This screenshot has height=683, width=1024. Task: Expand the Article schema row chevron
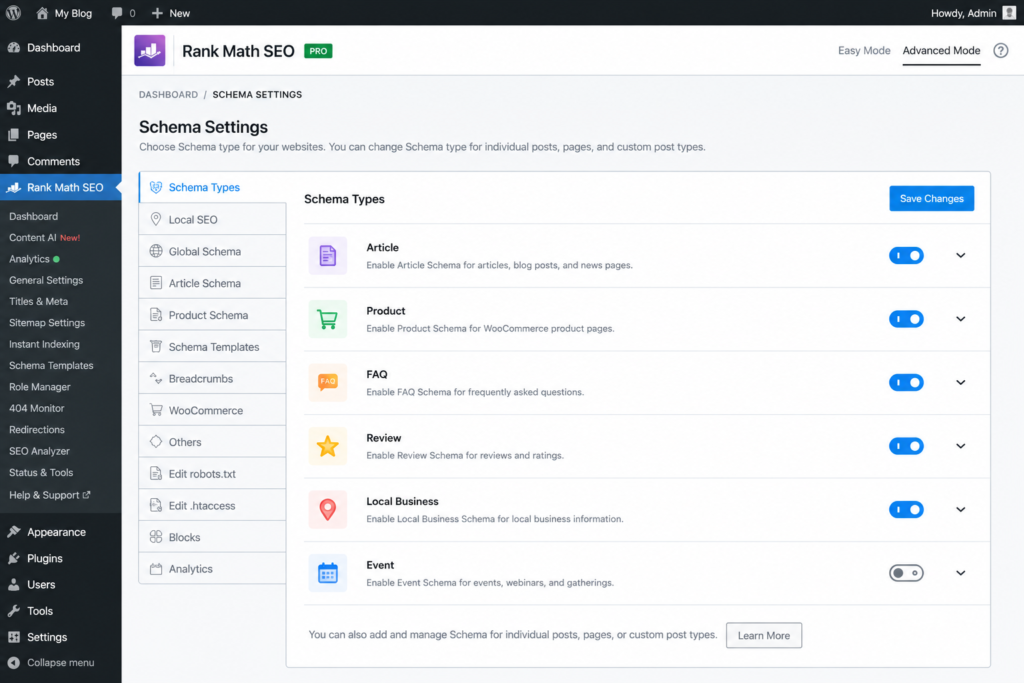tap(961, 255)
